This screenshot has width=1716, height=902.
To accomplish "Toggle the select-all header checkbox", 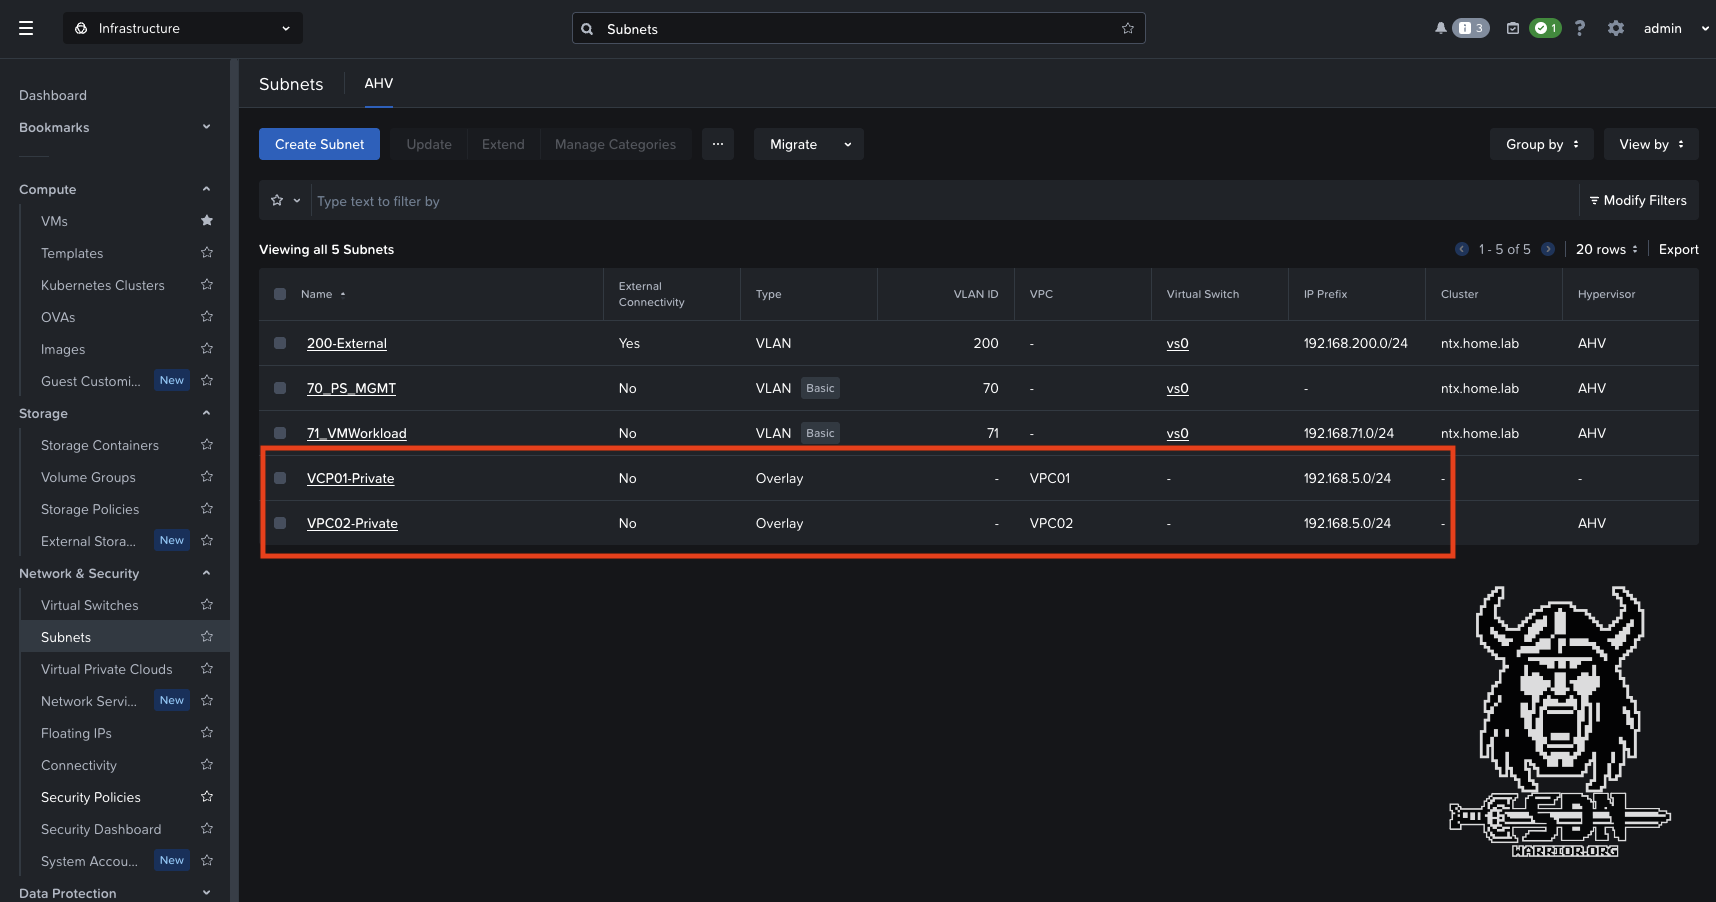I will point(280,294).
